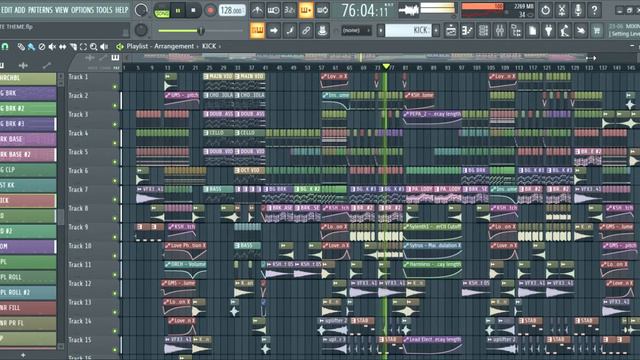Select the RK BASE pattern in picker
The width and height of the screenshot is (640, 360).
(x=28, y=139)
